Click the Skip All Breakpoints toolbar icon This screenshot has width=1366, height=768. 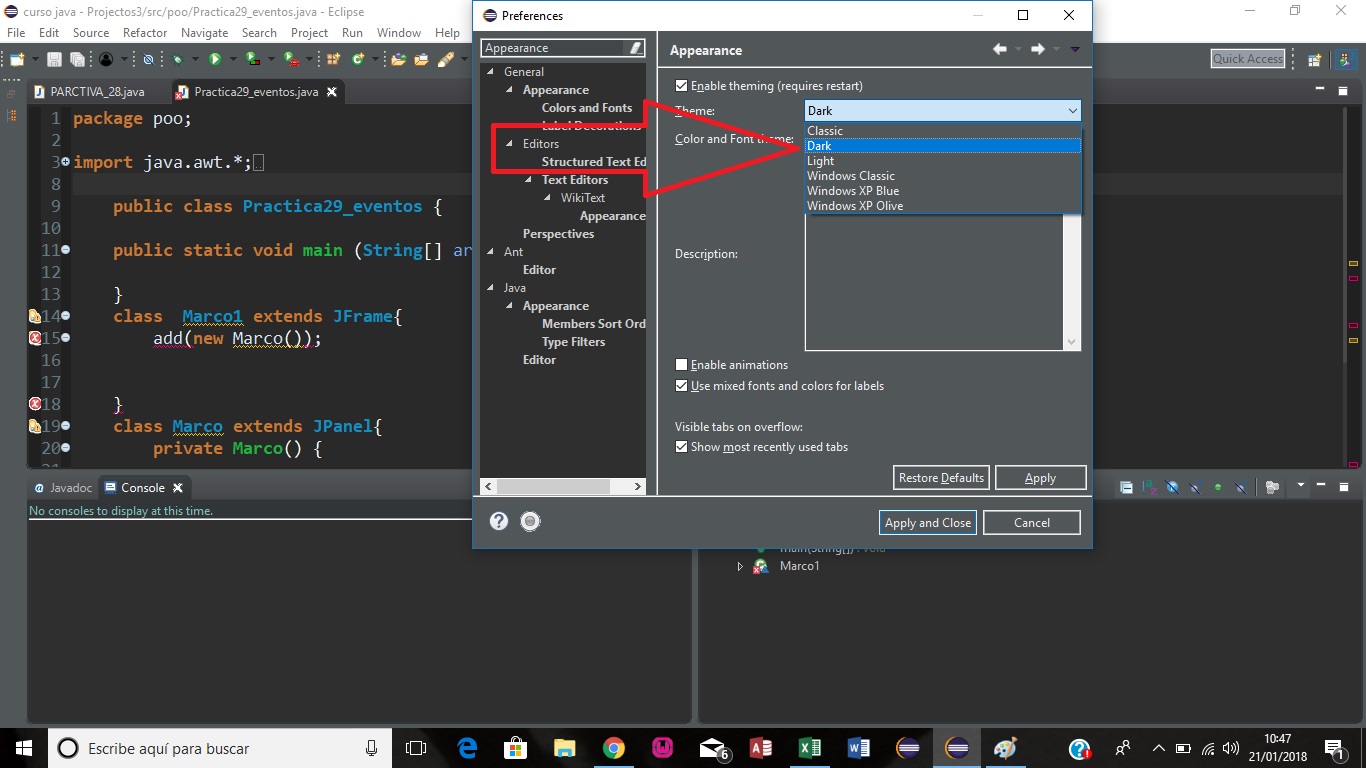coord(148,58)
